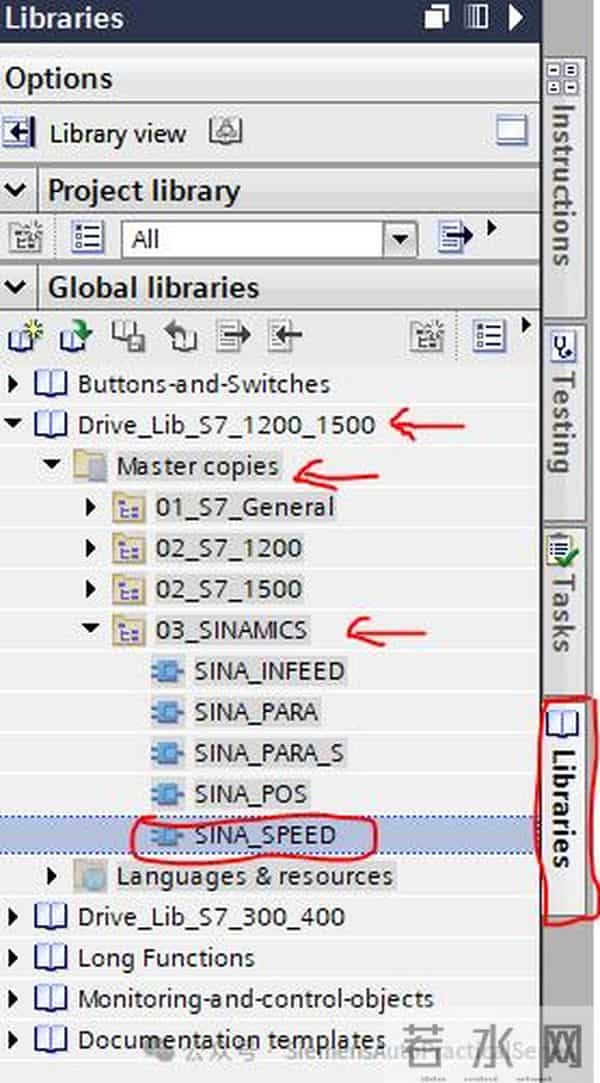Viewport: 600px width, 1083px height.
Task: Select the Long Functions library
Action: point(165,958)
